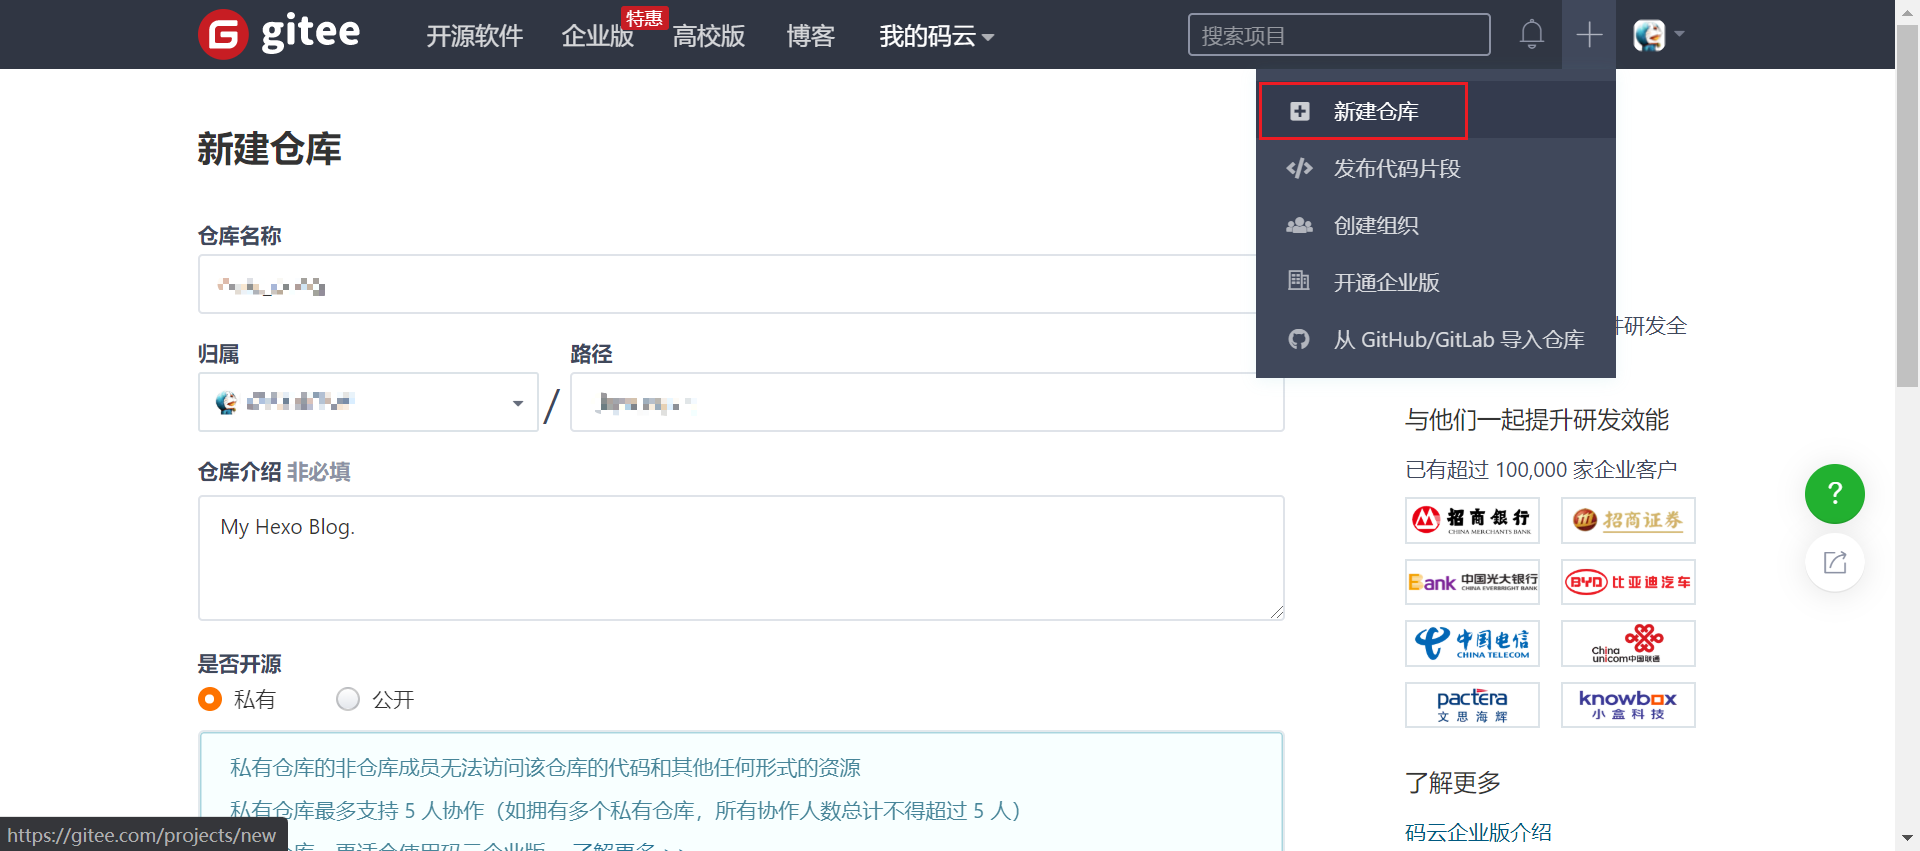Image resolution: width=1920 pixels, height=851 pixels.
Task: Click the China Telecom logo
Action: click(x=1472, y=643)
